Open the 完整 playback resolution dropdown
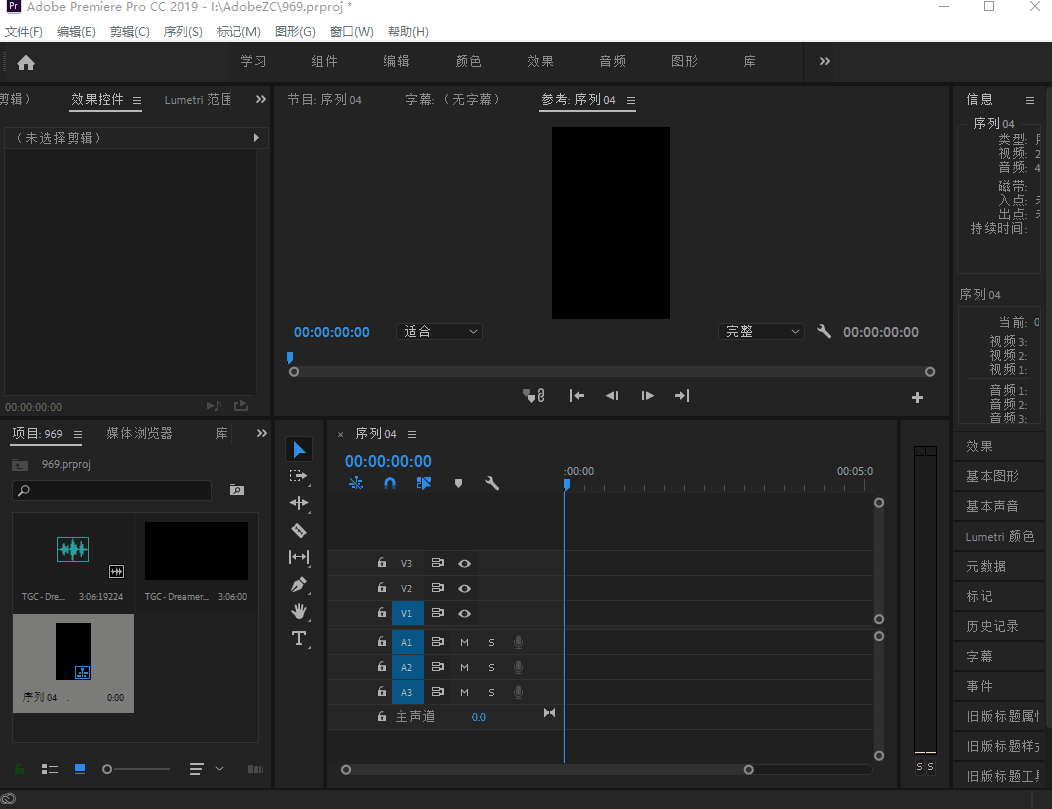Viewport: 1052px width, 809px height. coord(761,332)
